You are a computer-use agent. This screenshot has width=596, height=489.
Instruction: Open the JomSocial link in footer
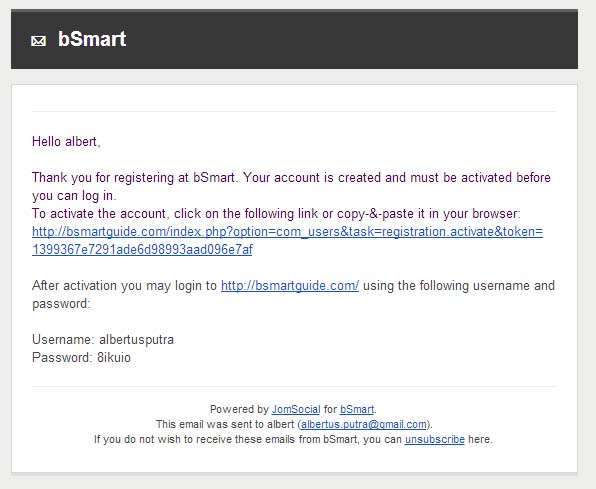296,409
